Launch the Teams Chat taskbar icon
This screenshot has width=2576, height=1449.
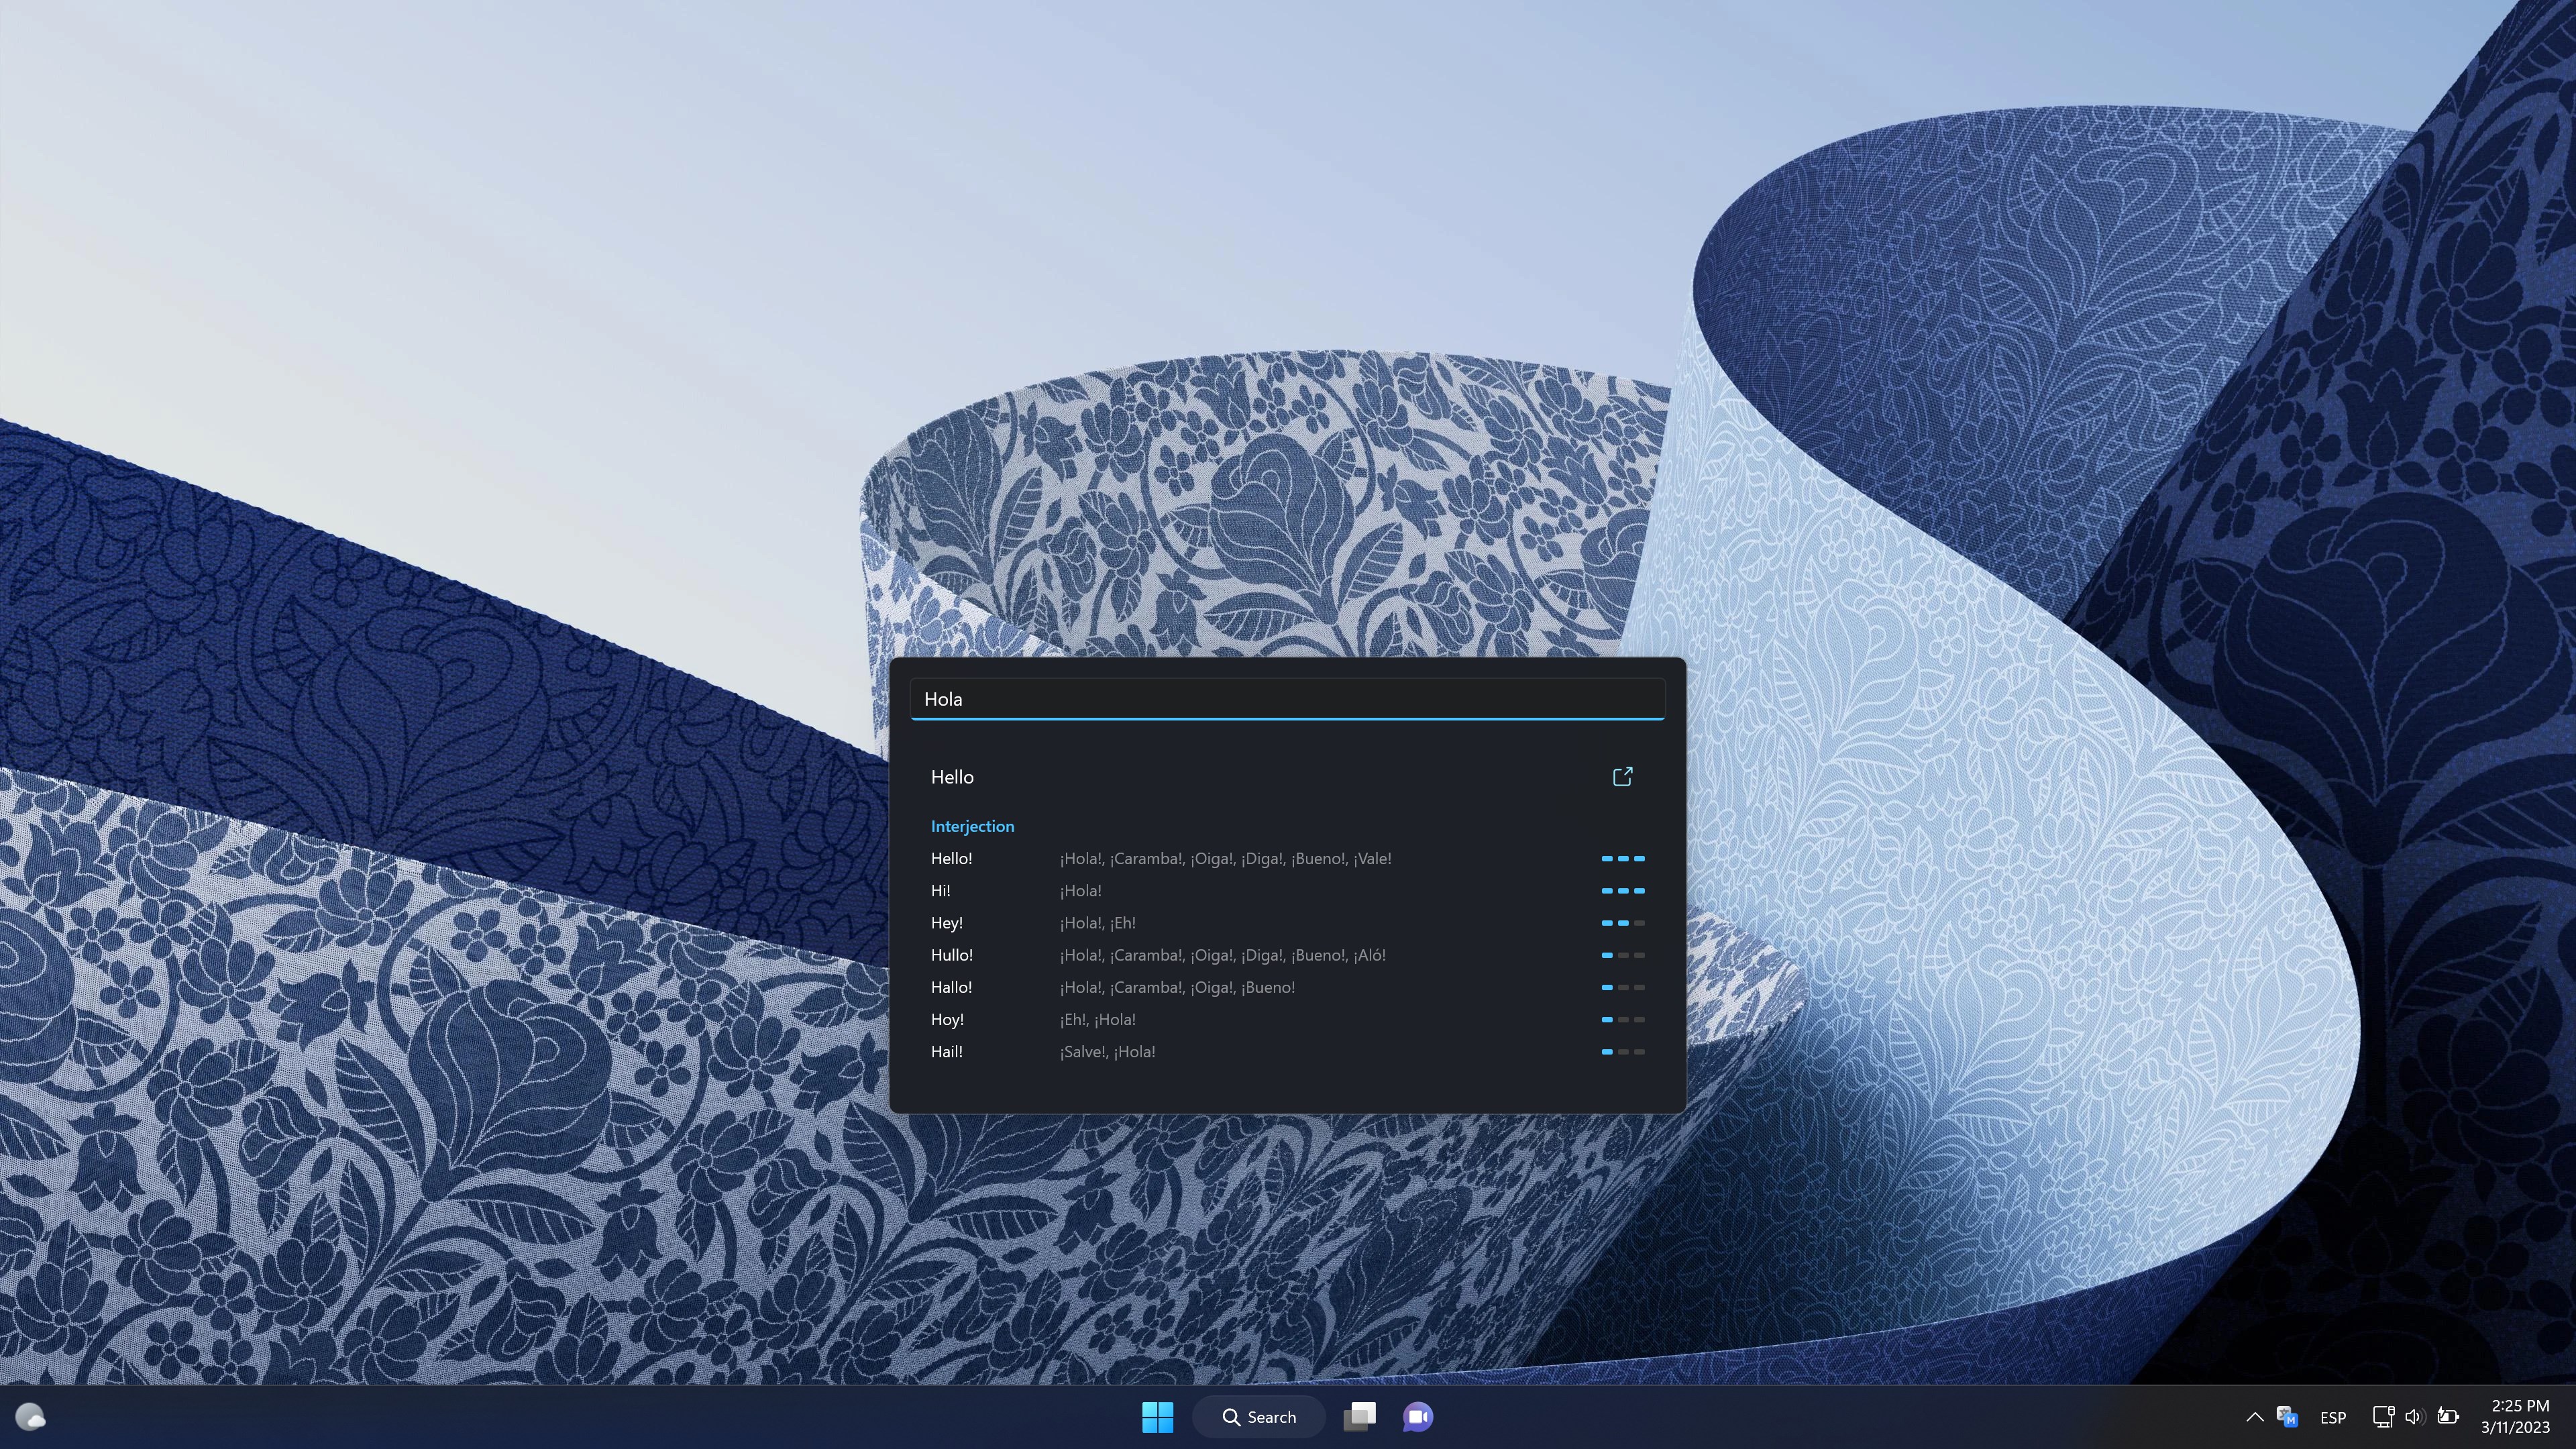click(1418, 1417)
